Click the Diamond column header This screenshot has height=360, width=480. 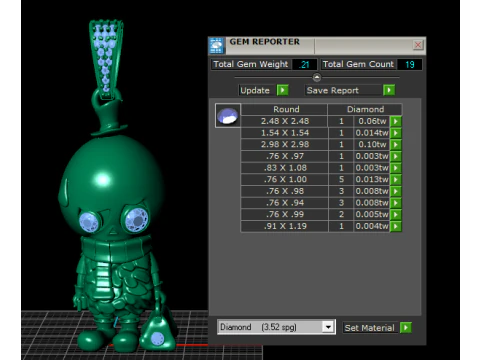click(x=365, y=109)
